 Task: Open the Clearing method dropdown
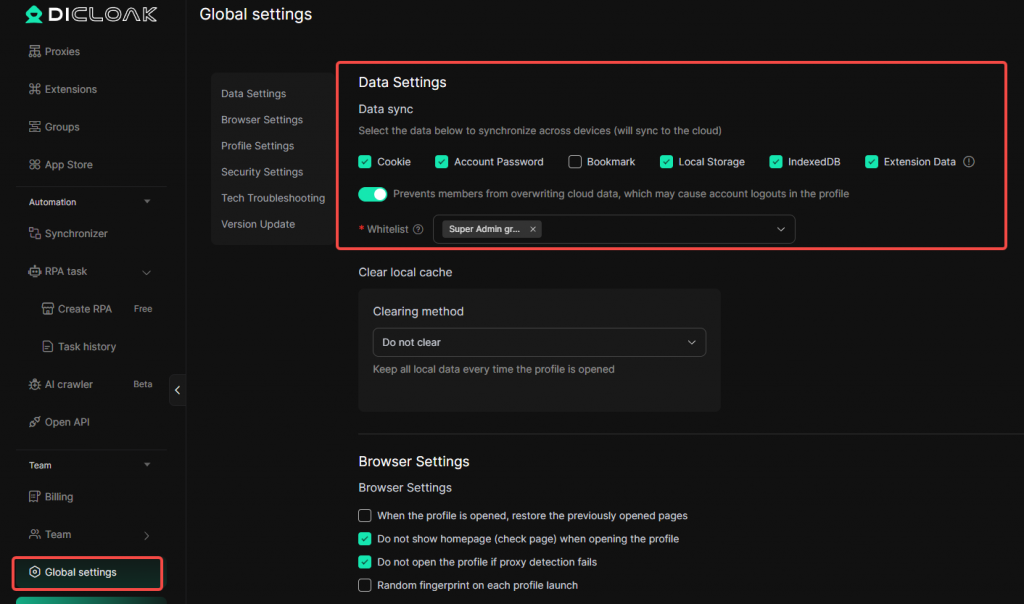click(x=539, y=342)
